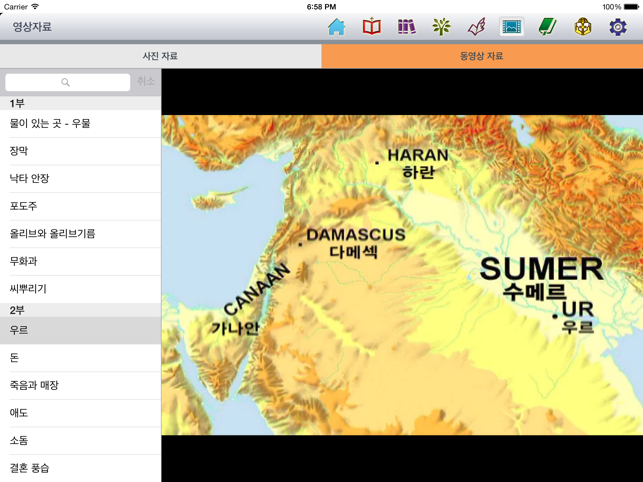Switch to the 사진 자료 tab
Viewport: 643px width, 482px height.
coord(160,56)
